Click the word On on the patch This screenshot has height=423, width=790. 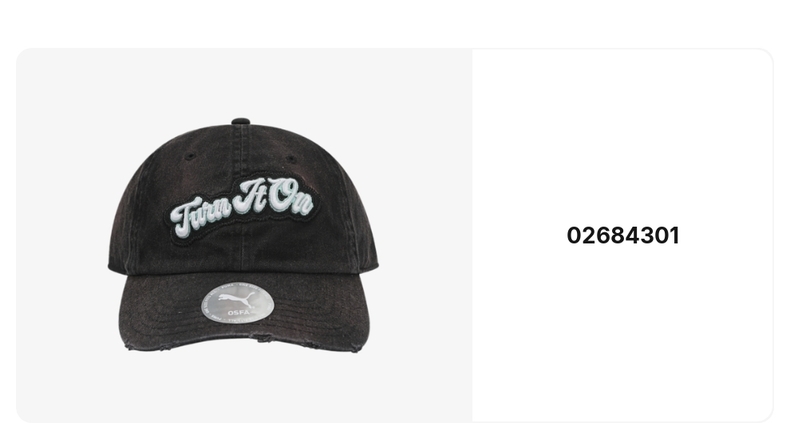(291, 198)
